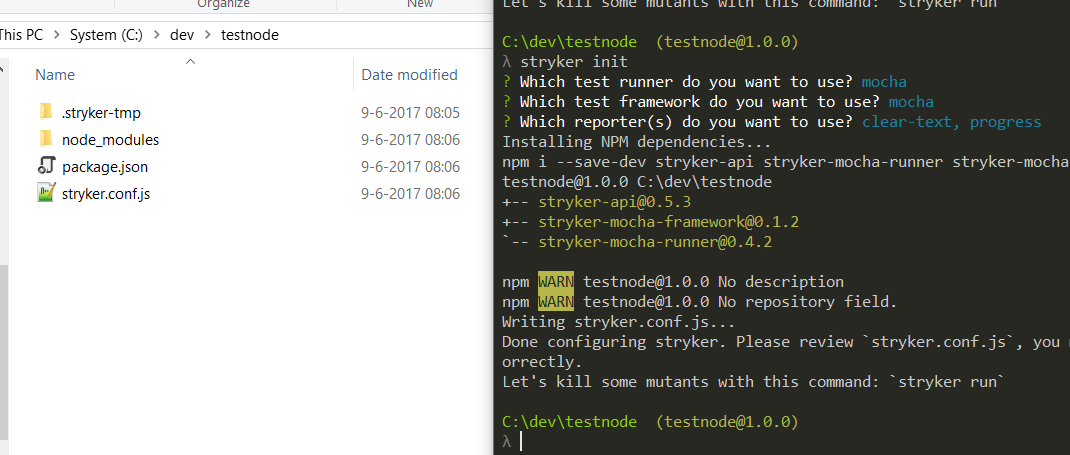Select the .stryker-tmp folder icon
The width and height of the screenshot is (1070, 455).
(x=46, y=112)
